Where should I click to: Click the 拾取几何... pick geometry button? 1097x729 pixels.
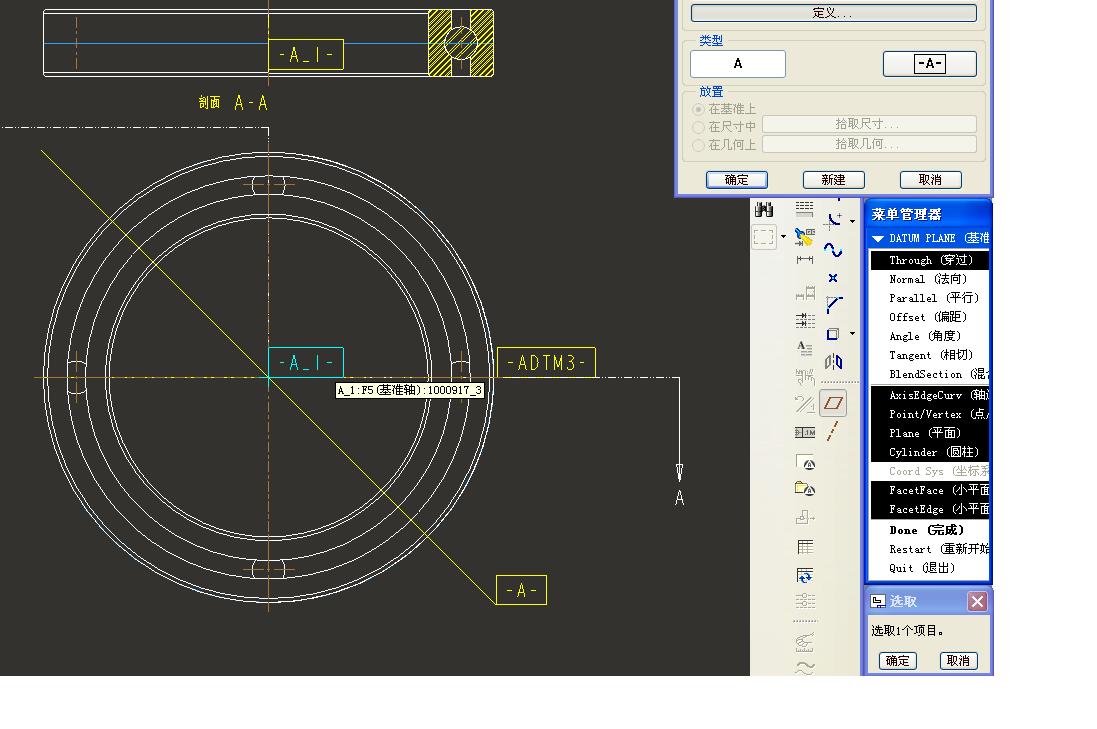869,144
